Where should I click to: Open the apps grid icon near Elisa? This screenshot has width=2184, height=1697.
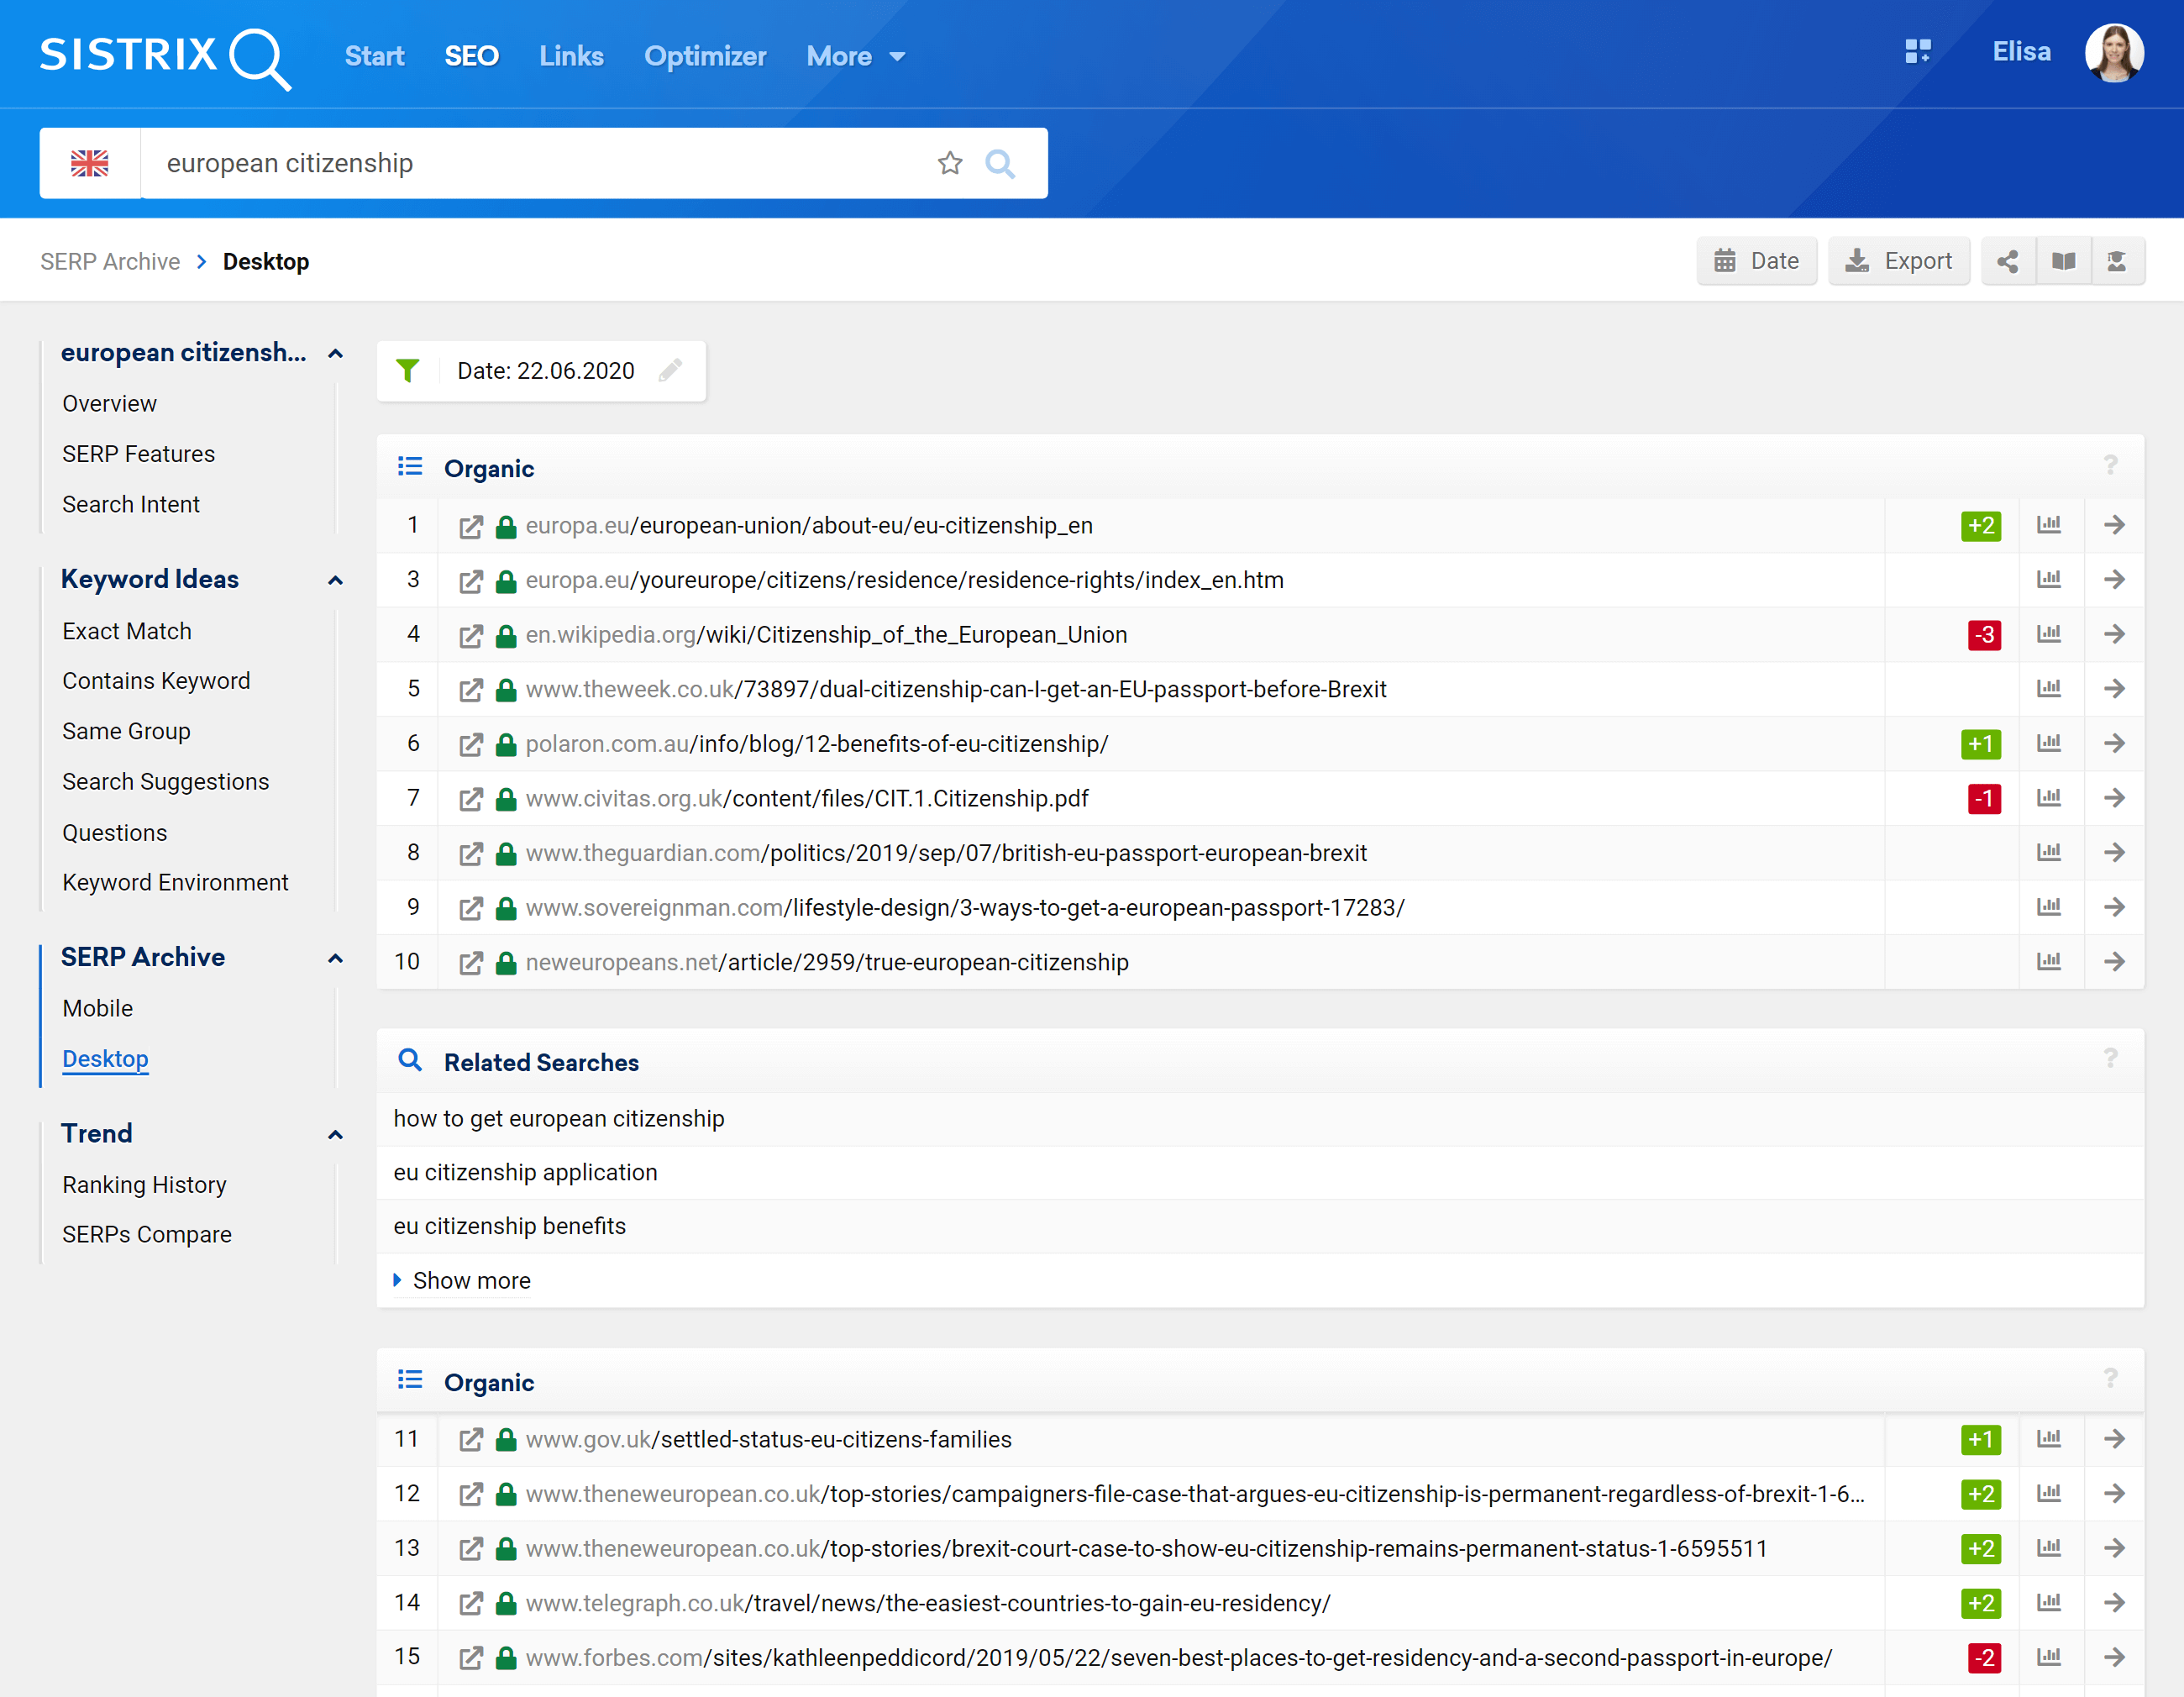click(1917, 52)
